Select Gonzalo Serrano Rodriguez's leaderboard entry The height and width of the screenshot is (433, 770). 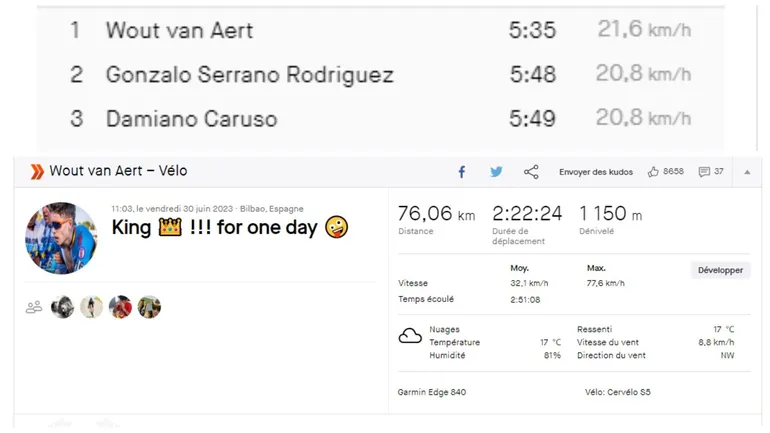click(x=249, y=74)
